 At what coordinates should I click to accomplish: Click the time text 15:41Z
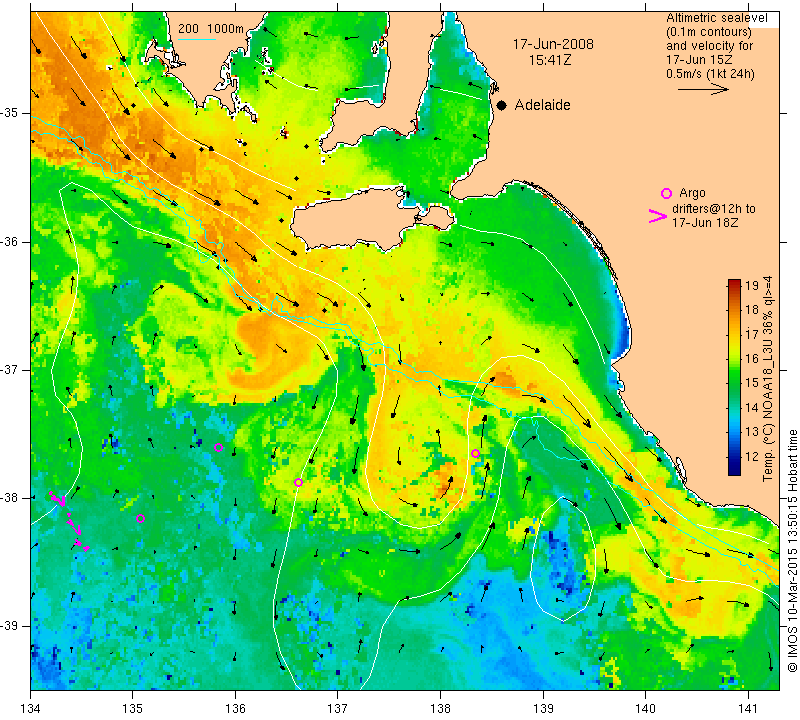[x=550, y=60]
